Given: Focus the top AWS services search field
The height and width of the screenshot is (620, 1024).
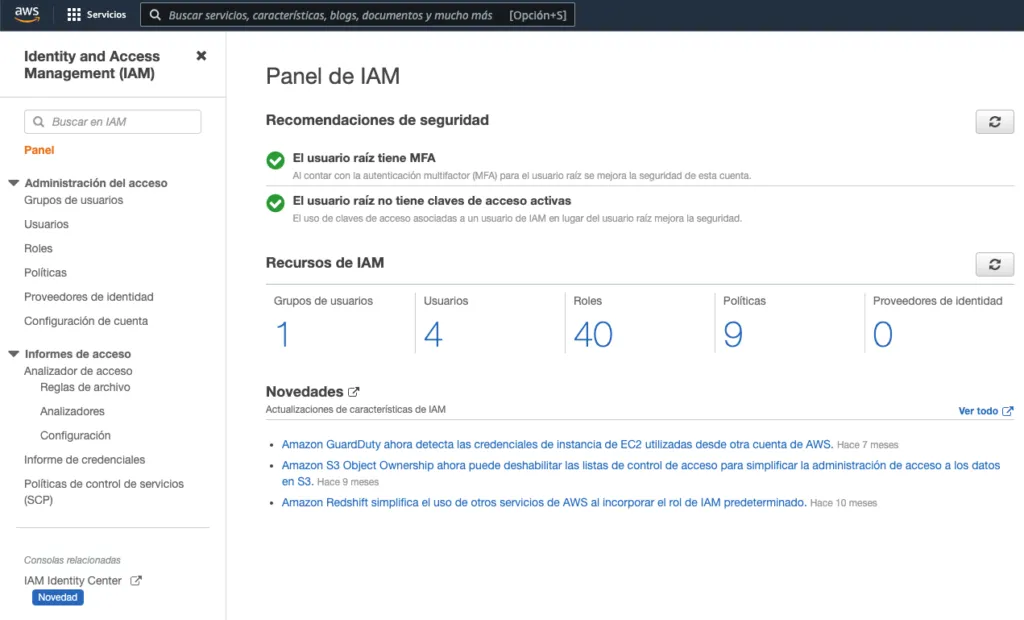Looking at the screenshot, I should 357,15.
